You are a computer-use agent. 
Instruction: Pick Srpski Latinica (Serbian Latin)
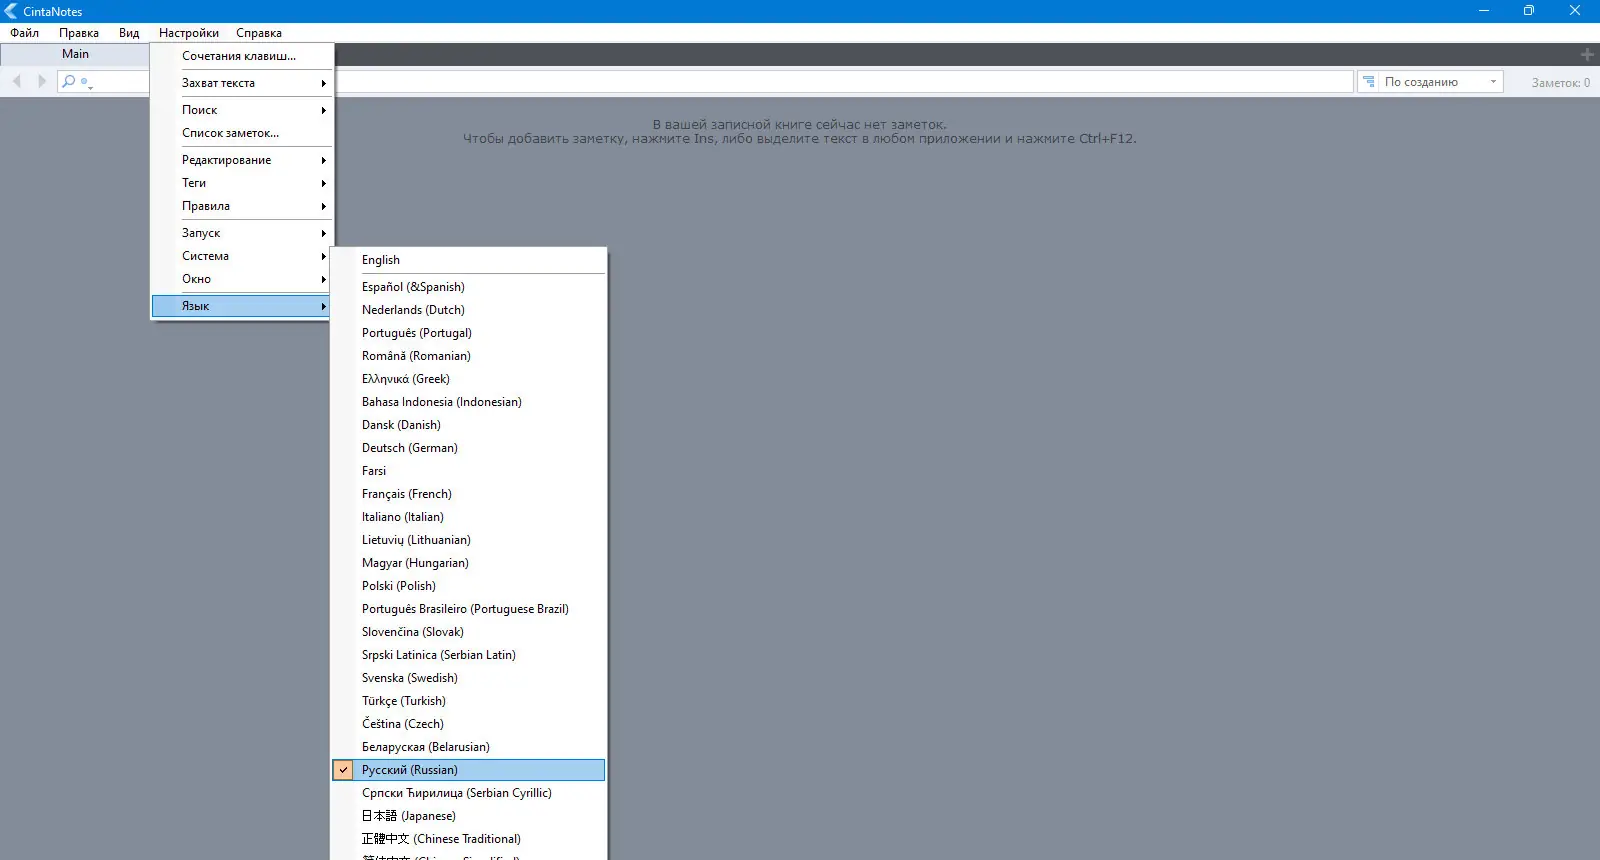pyautogui.click(x=468, y=655)
